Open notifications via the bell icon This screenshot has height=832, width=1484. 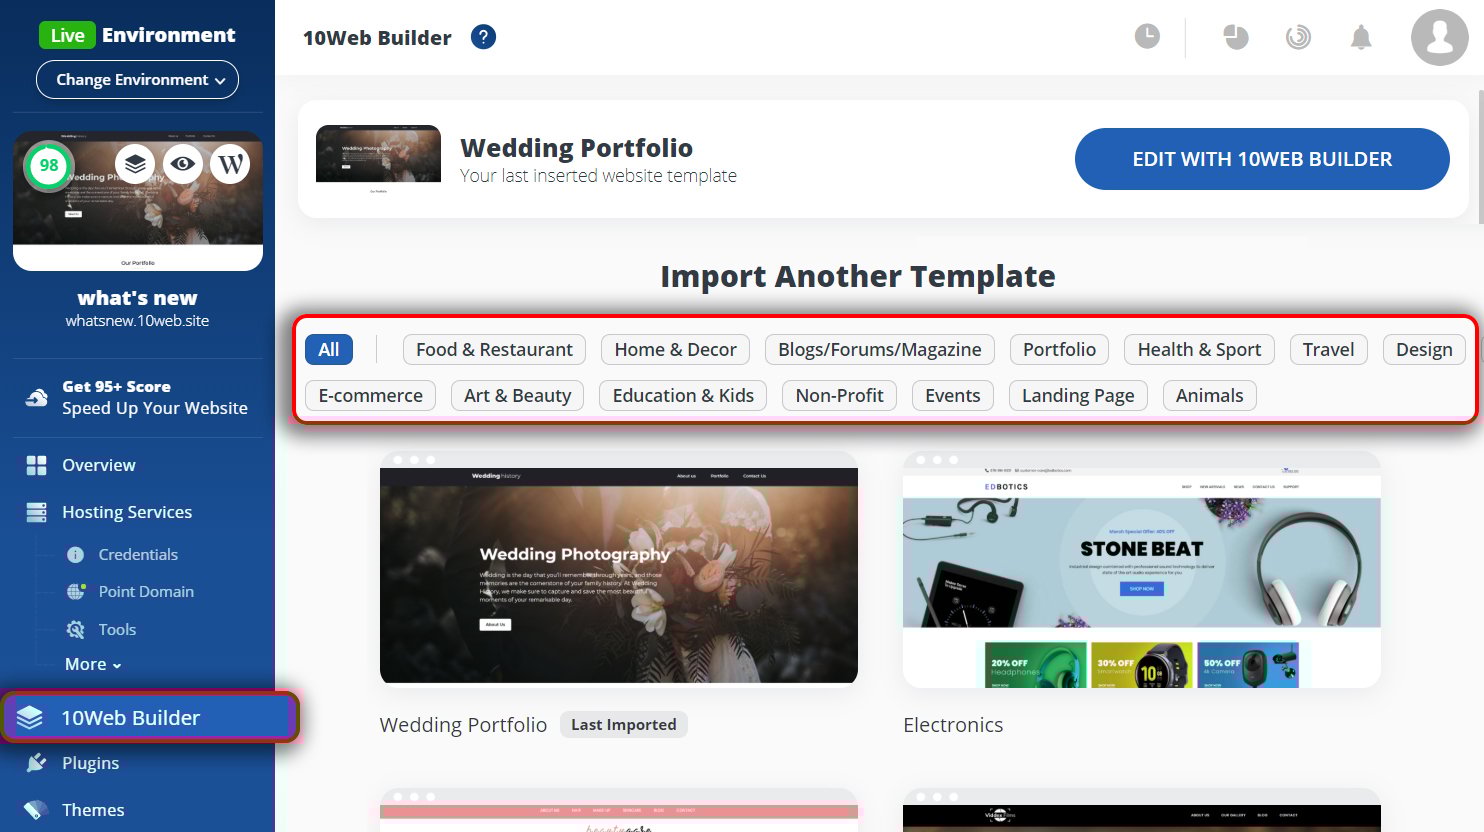point(1361,36)
